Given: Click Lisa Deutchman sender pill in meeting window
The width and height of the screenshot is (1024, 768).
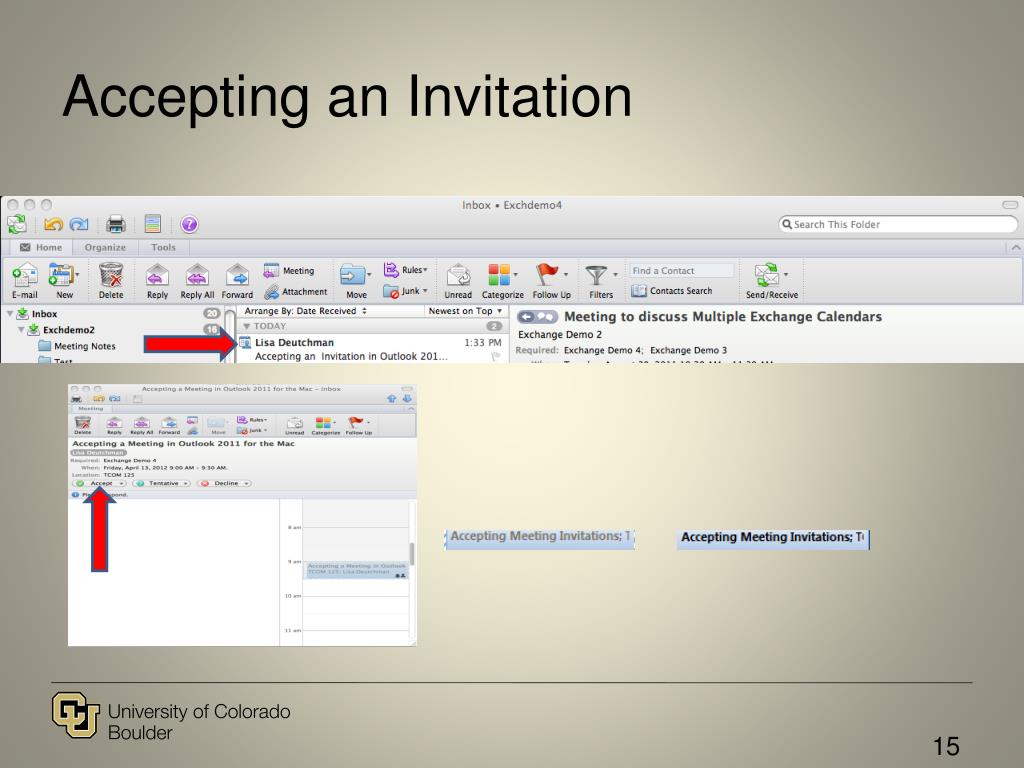Looking at the screenshot, I should (x=99, y=453).
